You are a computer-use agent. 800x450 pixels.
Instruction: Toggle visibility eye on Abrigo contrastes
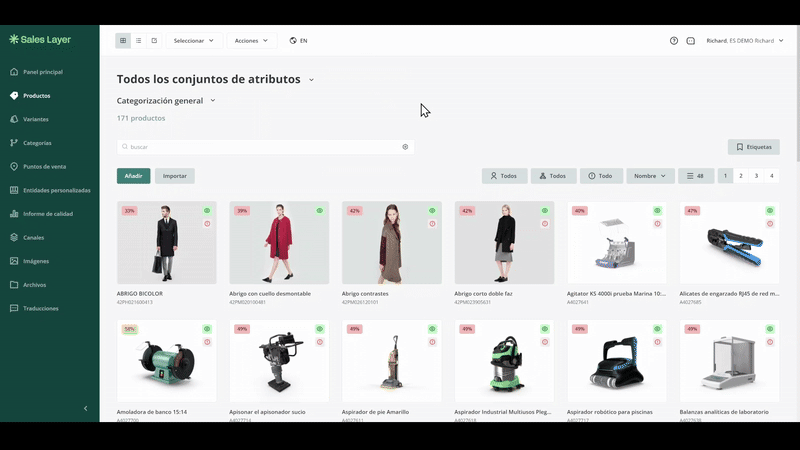[432, 211]
